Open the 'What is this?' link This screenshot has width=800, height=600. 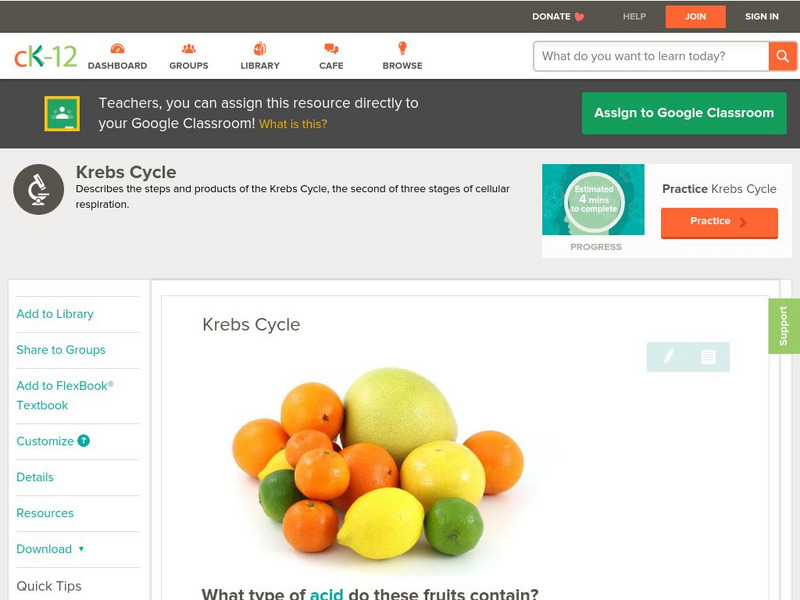point(293,124)
